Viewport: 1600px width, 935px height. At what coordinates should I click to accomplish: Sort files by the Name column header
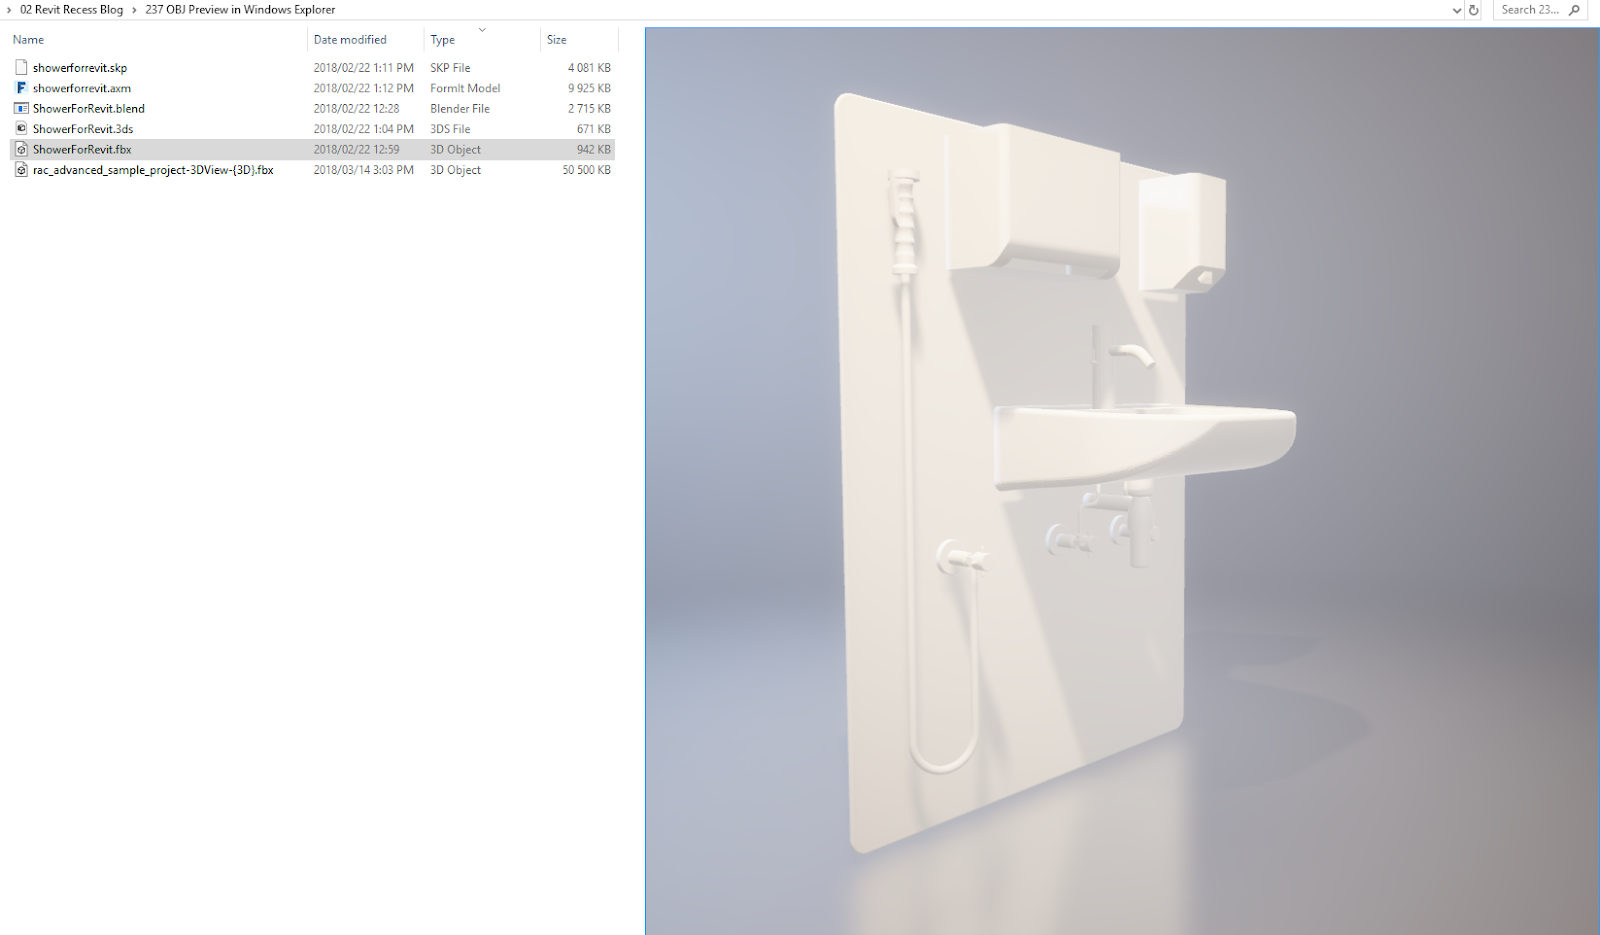coord(28,39)
